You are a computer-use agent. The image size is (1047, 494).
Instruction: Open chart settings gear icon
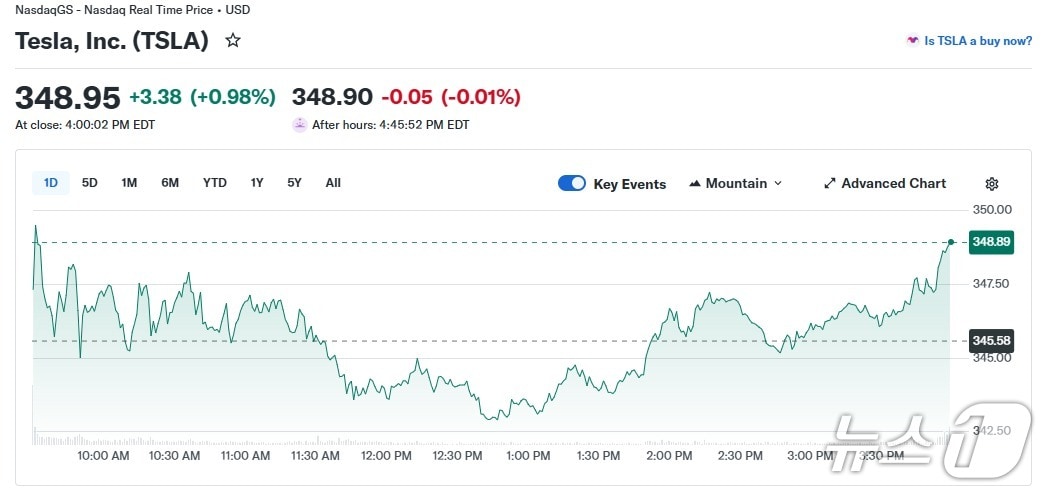[992, 184]
